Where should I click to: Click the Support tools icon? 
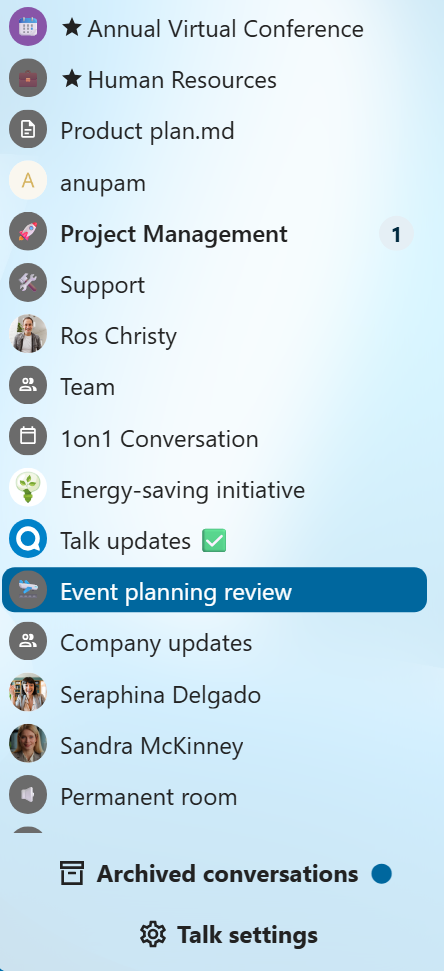coord(28,283)
